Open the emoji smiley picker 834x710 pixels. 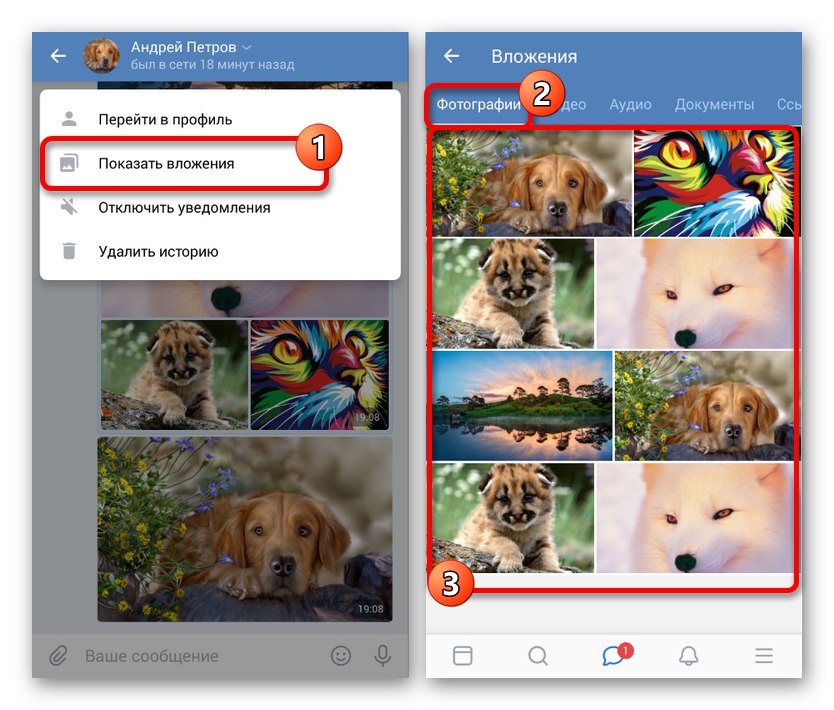pyautogui.click(x=341, y=656)
